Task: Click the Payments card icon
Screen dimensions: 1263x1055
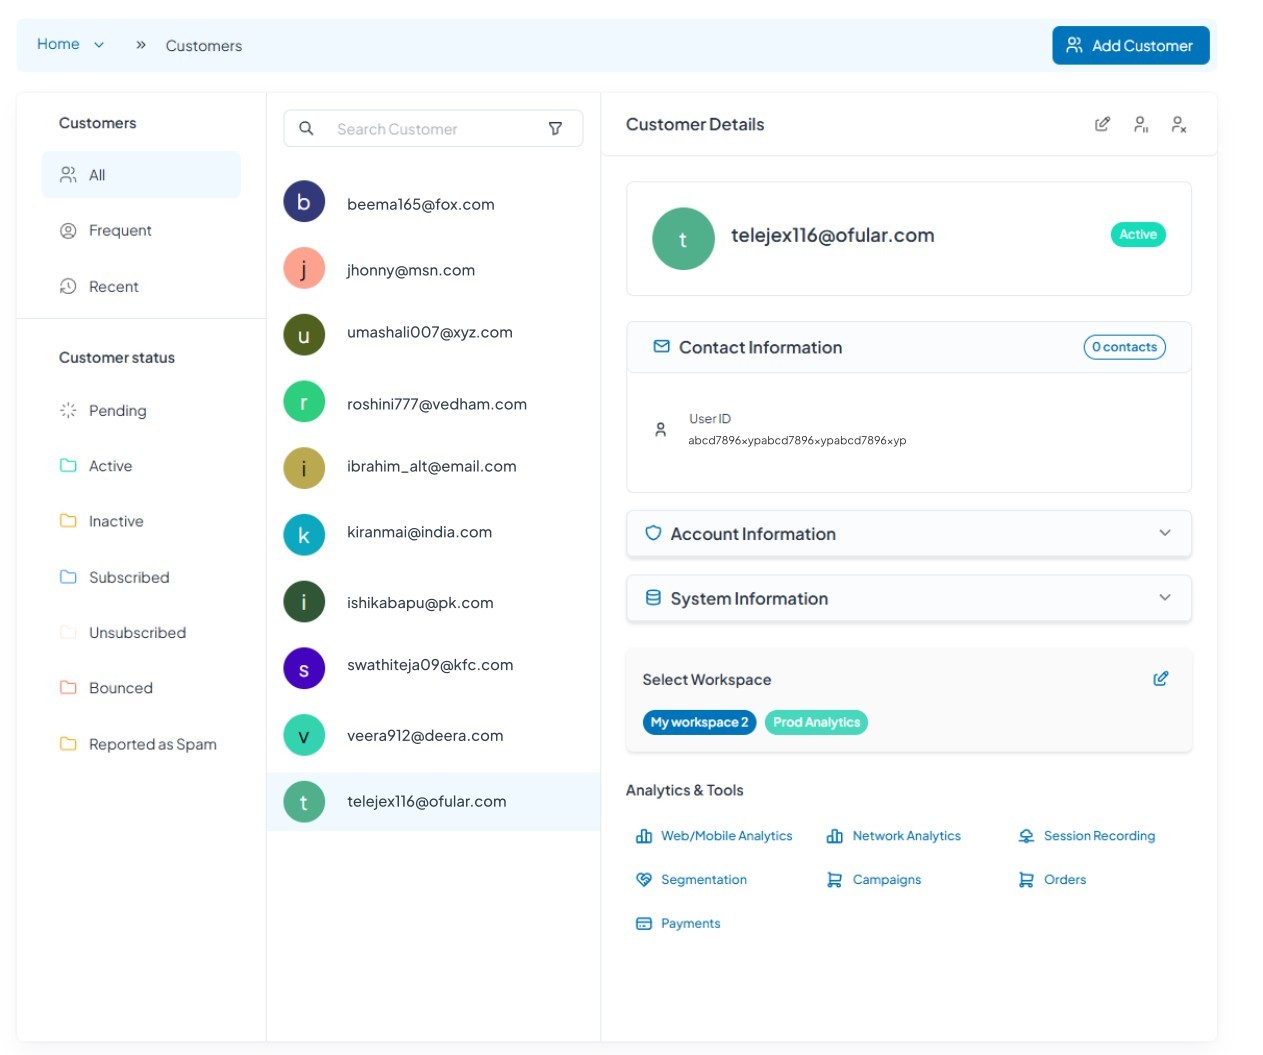Action: (644, 924)
